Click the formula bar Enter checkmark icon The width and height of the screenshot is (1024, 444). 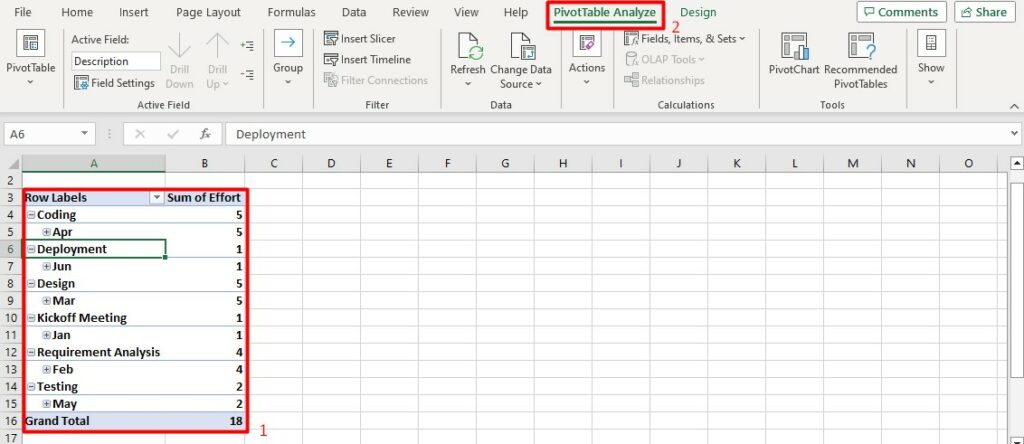click(x=173, y=134)
